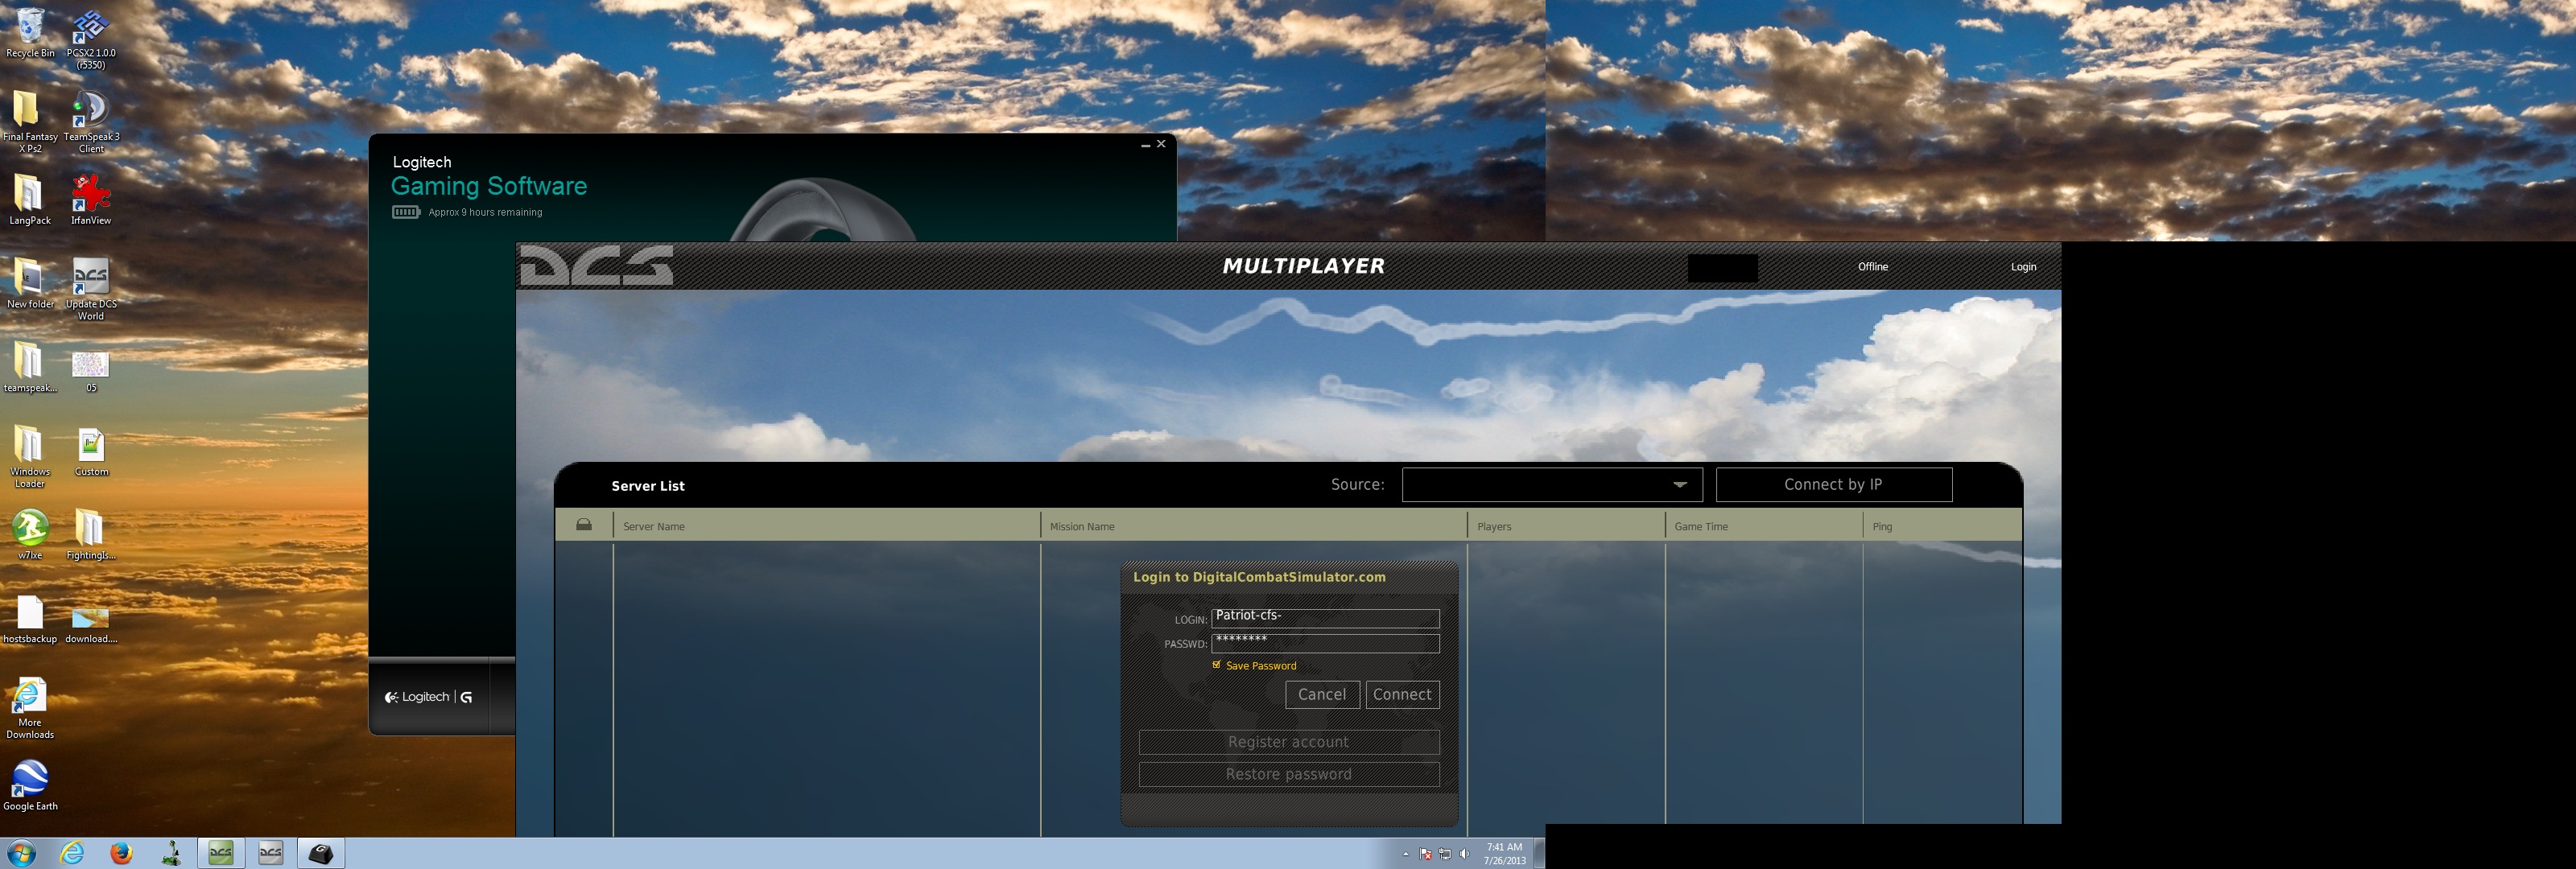2576x869 pixels.
Task: Launch Firefox from the taskbar
Action: 122,853
